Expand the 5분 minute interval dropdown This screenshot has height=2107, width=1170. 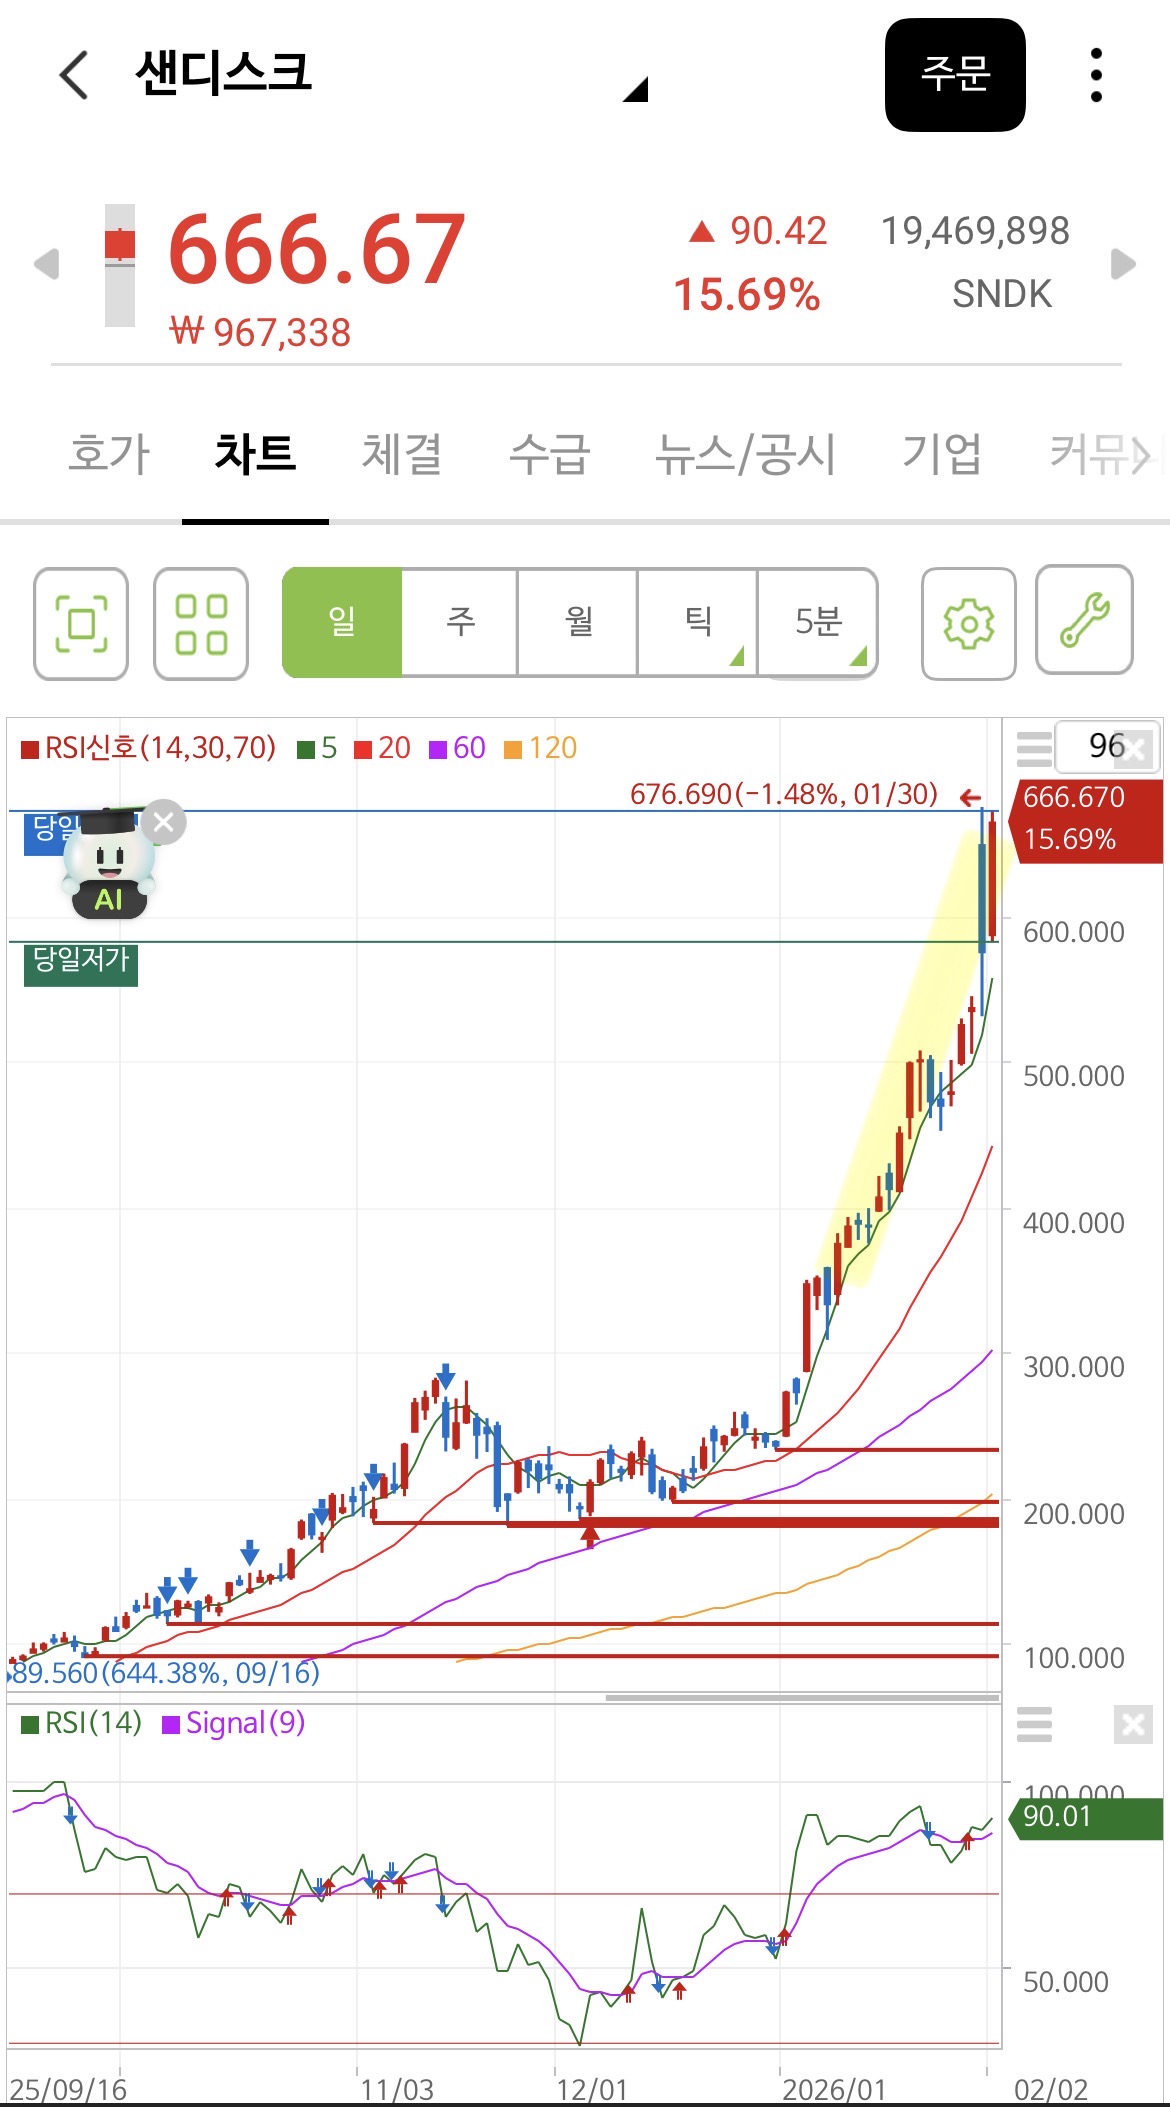coord(818,622)
